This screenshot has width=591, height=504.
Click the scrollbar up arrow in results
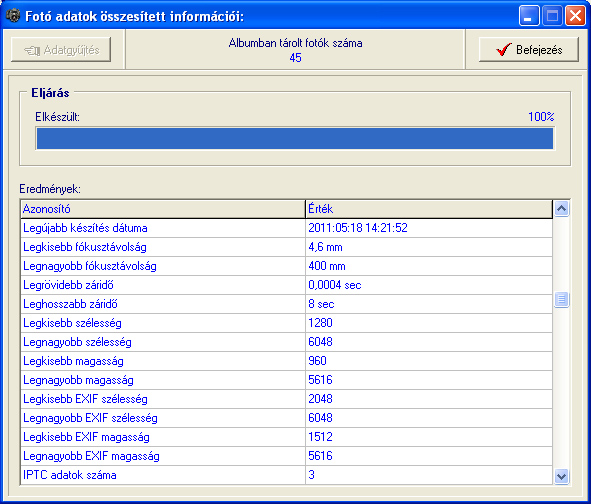[x=561, y=208]
